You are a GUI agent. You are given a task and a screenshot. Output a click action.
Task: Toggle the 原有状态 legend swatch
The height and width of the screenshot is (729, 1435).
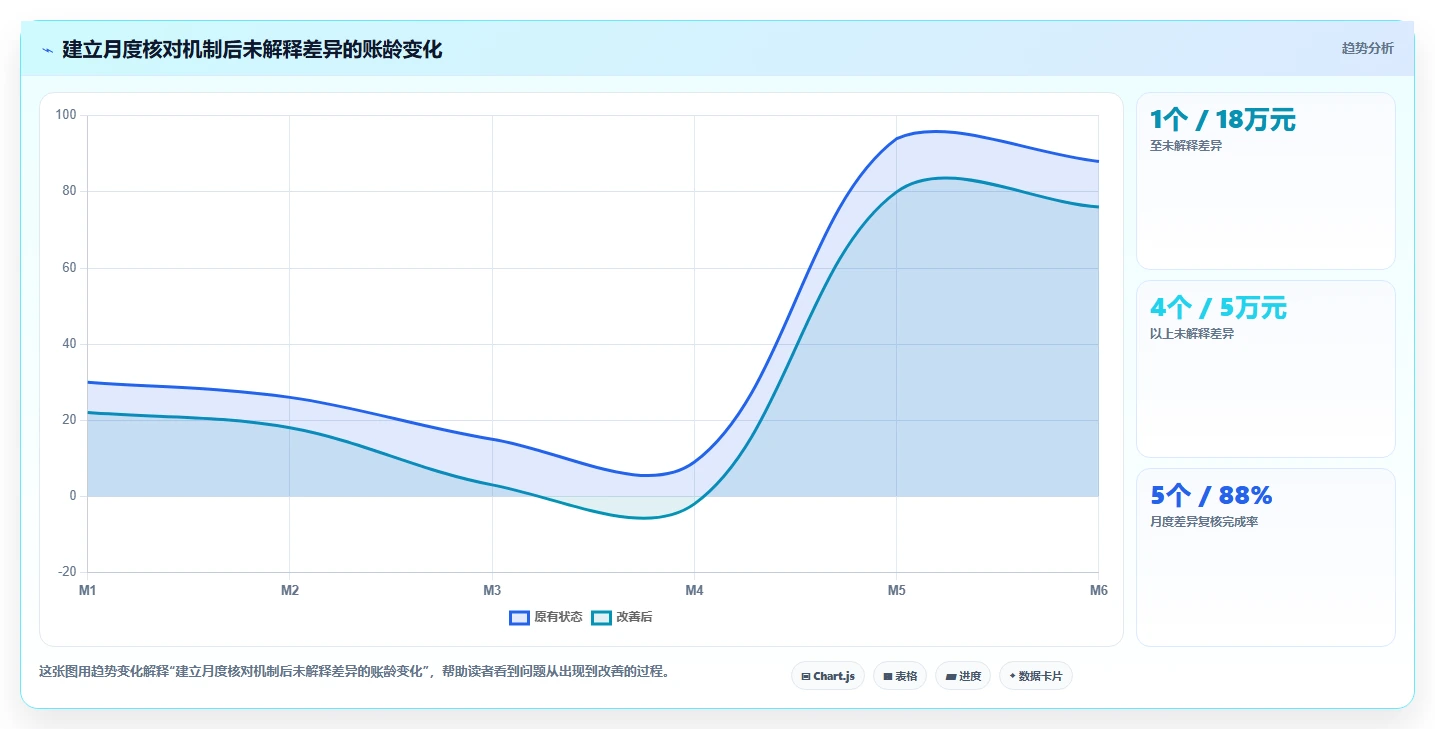coord(519,618)
